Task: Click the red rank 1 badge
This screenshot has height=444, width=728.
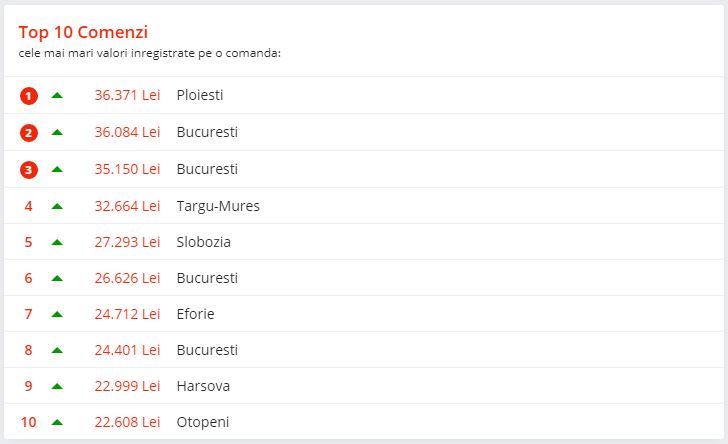Action: 28,96
